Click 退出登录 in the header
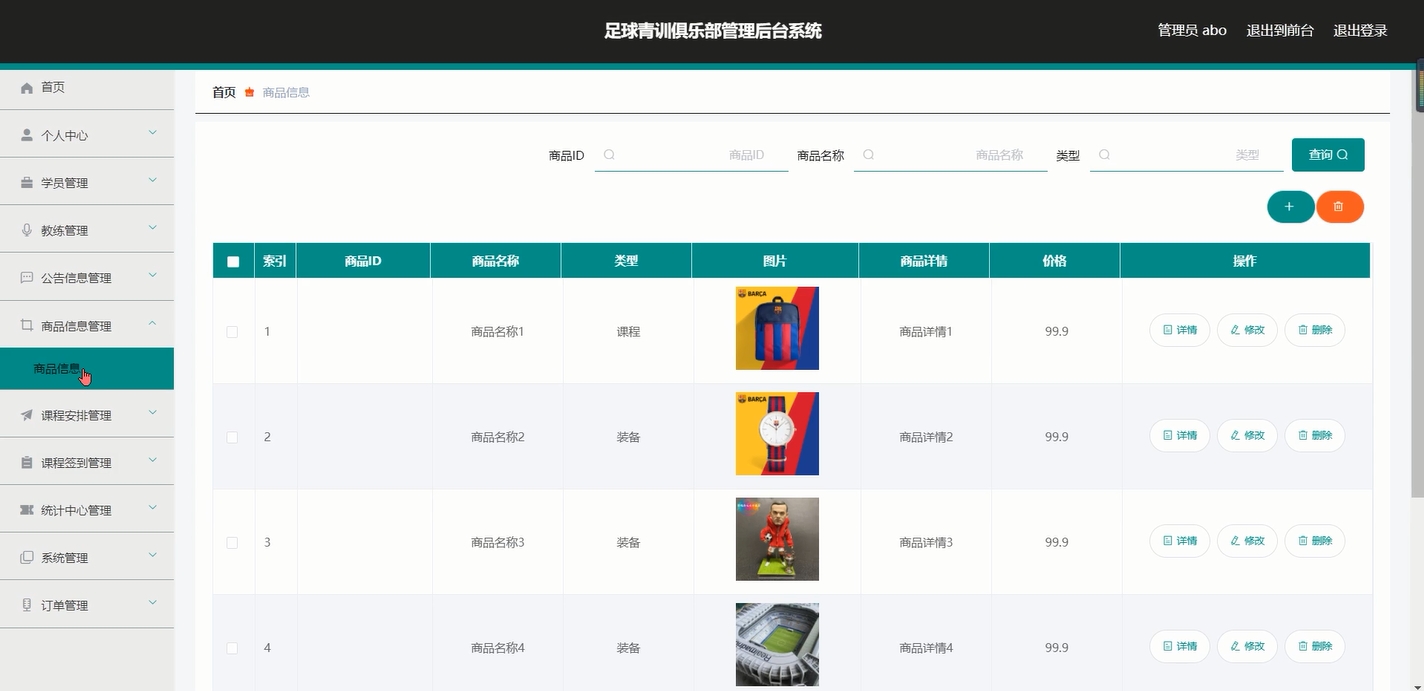Screen dimensions: 1424x691 point(1360,31)
